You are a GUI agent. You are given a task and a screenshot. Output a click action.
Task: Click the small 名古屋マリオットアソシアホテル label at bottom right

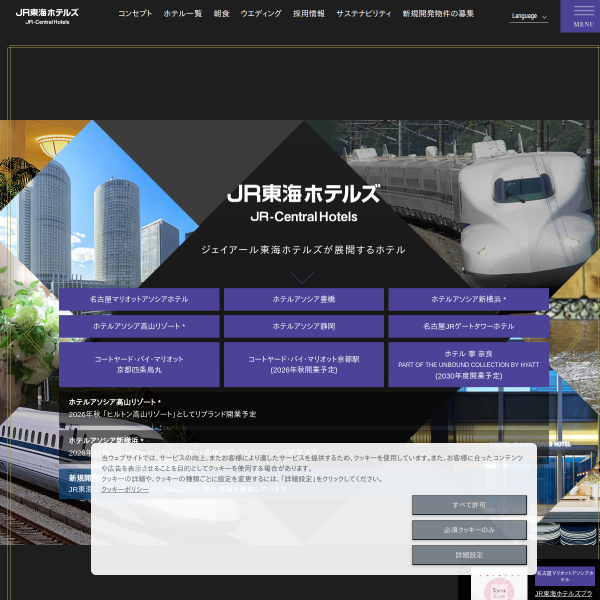[x=565, y=576]
